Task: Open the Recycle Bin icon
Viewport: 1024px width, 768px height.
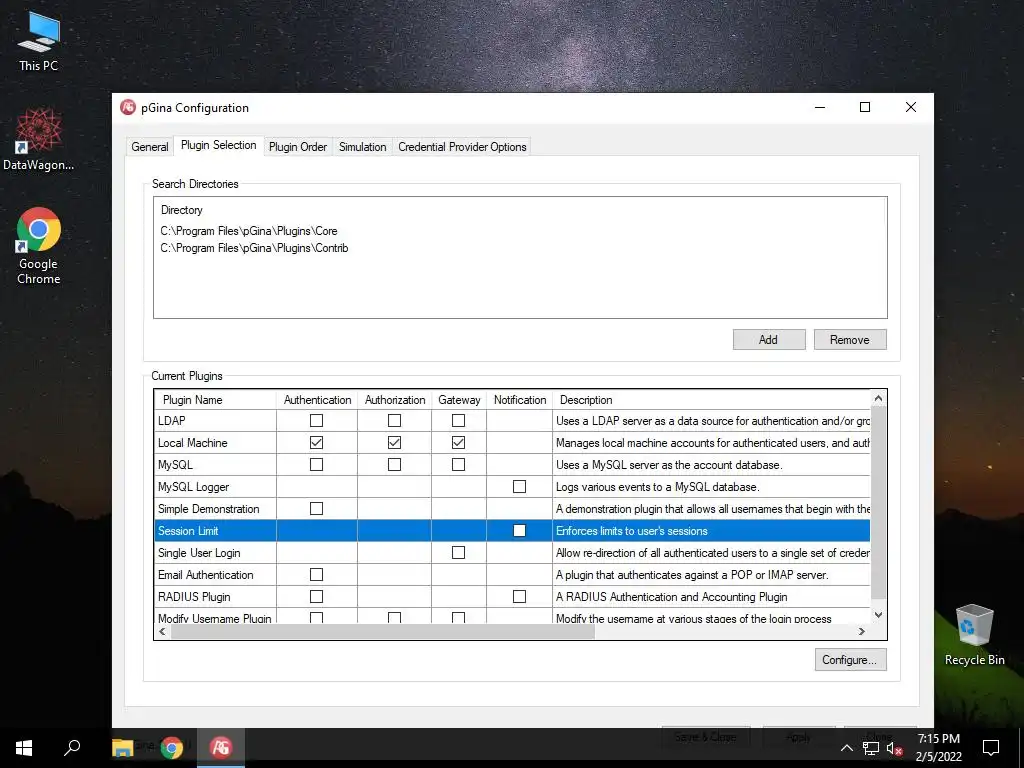Action: click(974, 635)
